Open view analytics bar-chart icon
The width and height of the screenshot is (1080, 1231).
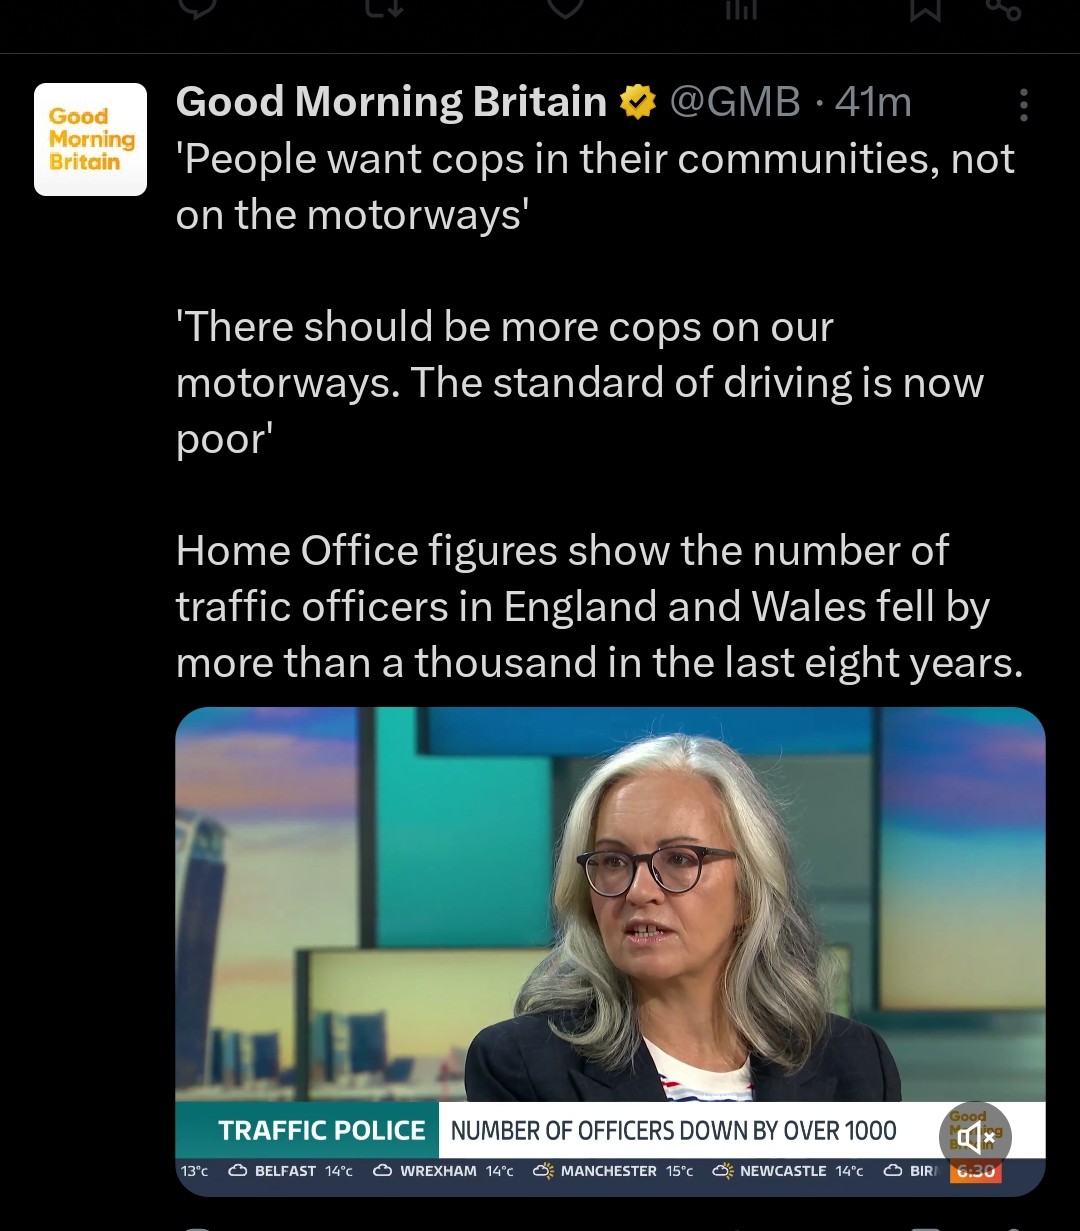(x=741, y=8)
